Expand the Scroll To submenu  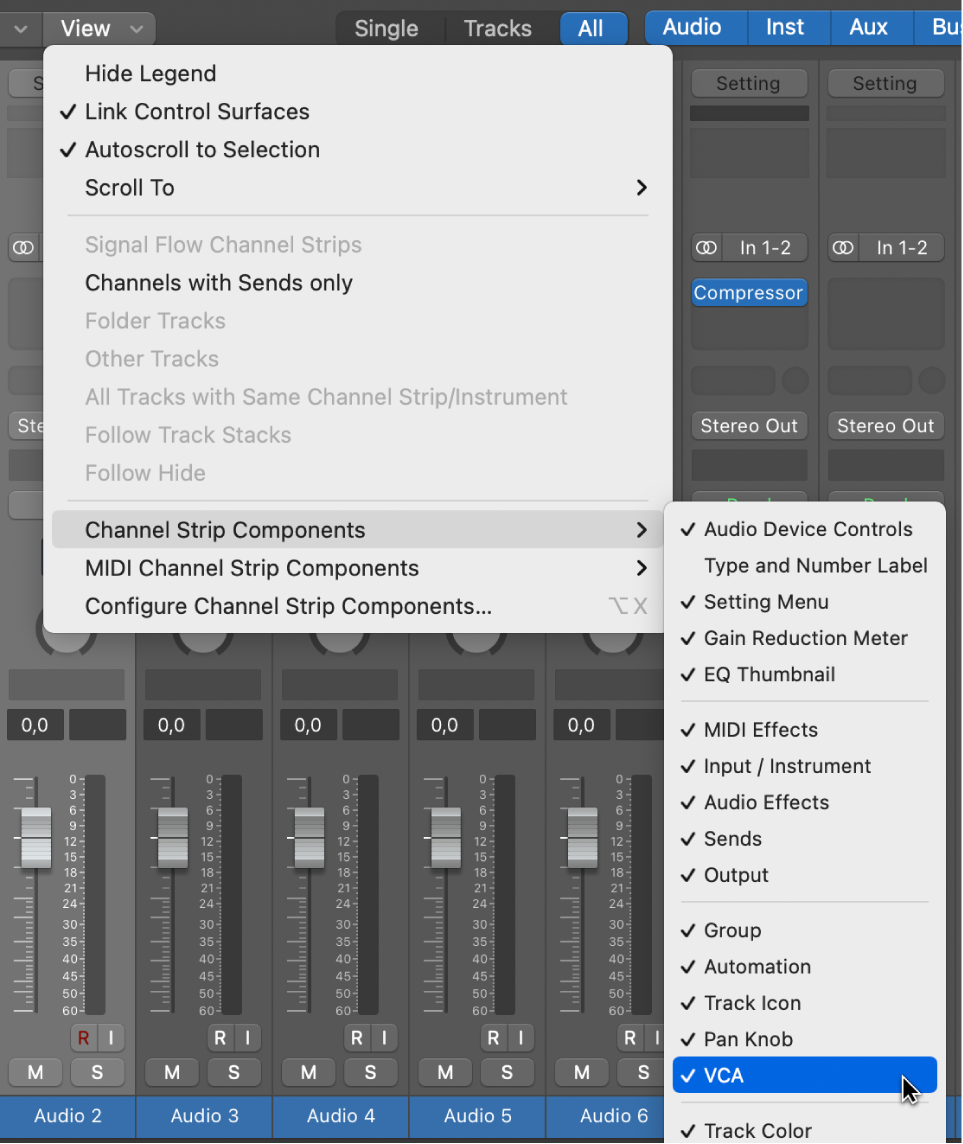point(357,188)
